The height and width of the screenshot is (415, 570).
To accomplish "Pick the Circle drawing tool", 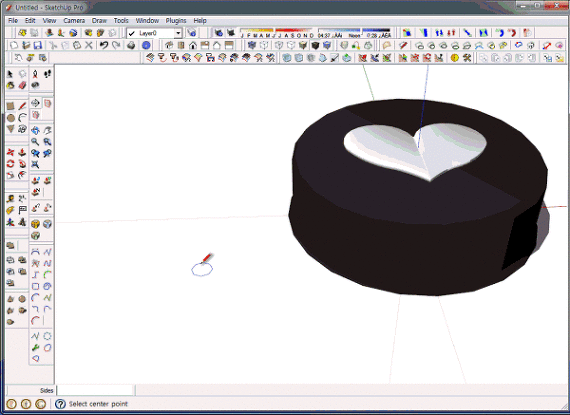I will coord(11,118).
